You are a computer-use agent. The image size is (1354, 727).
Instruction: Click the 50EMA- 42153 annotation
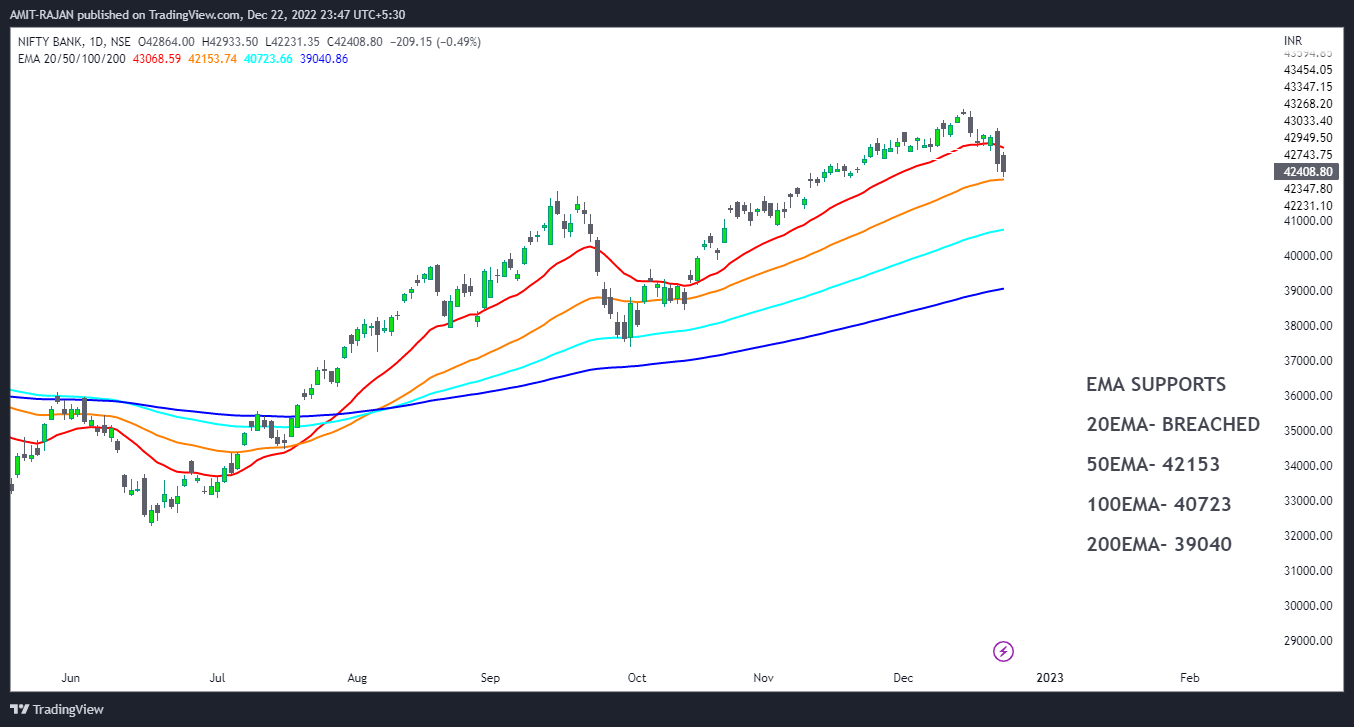pos(1153,464)
